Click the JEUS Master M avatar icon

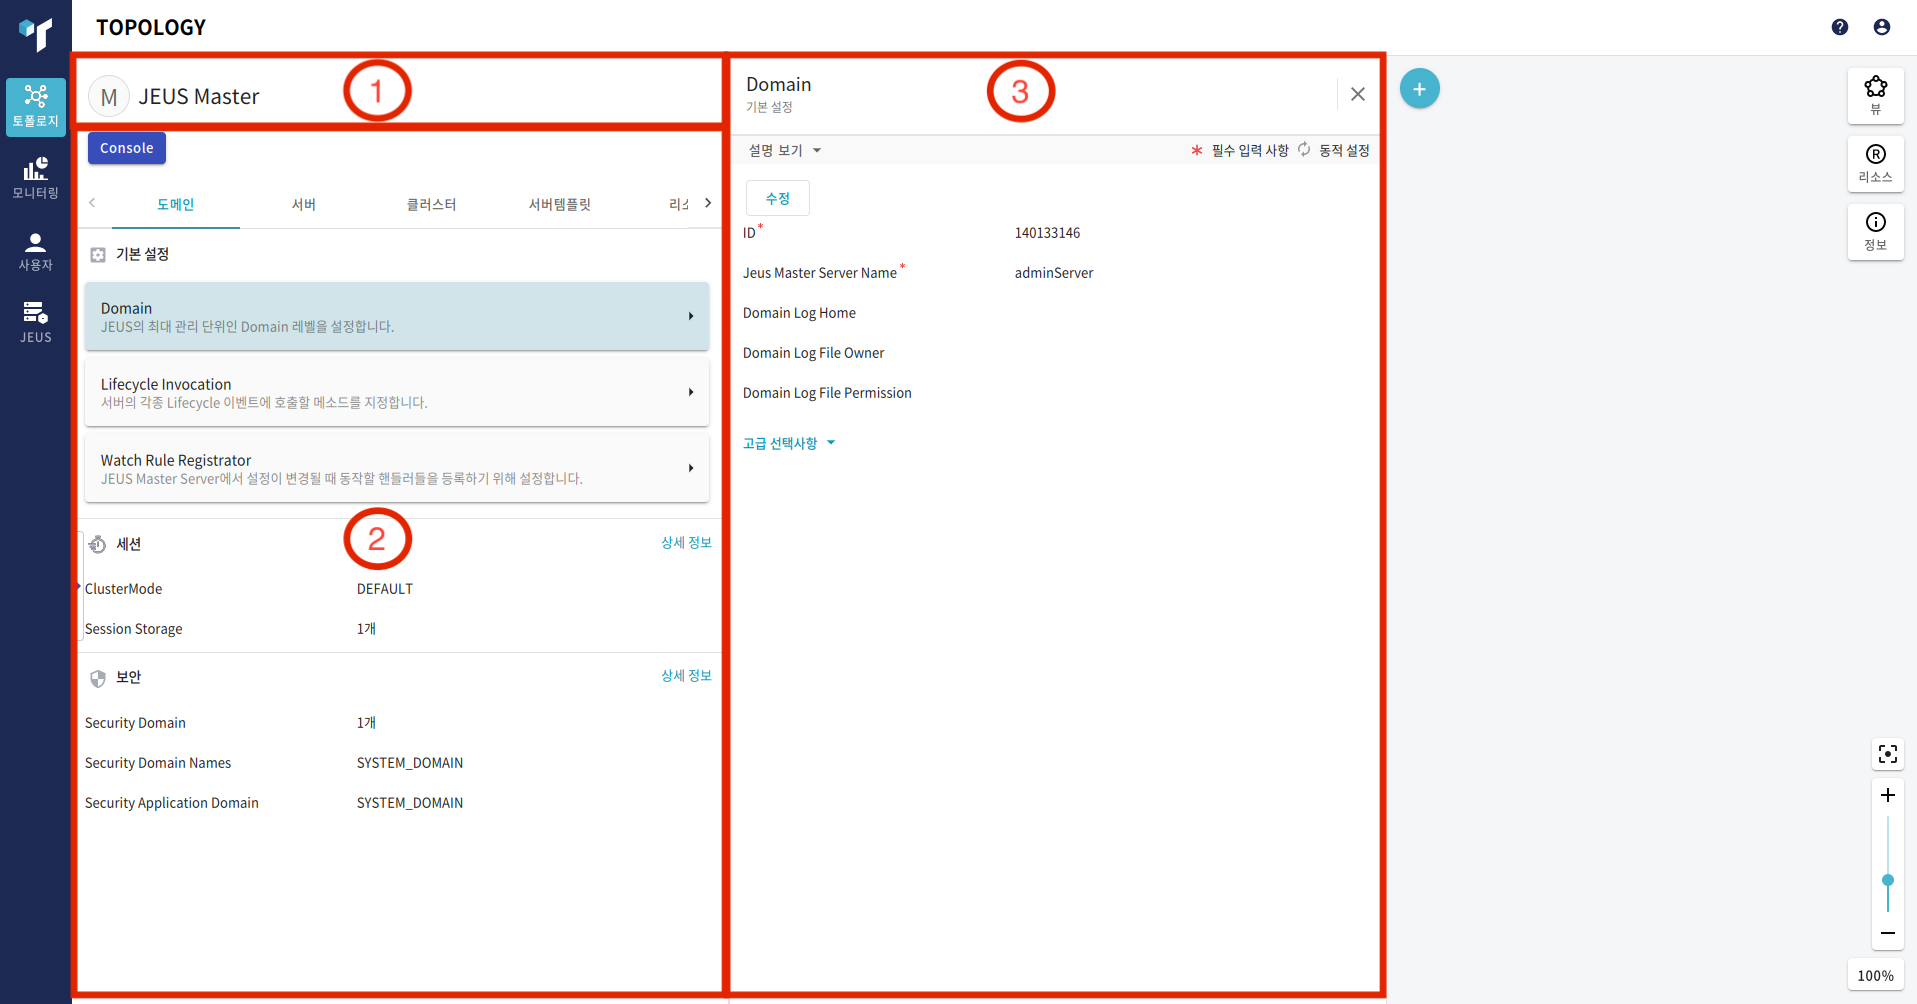coord(109,97)
